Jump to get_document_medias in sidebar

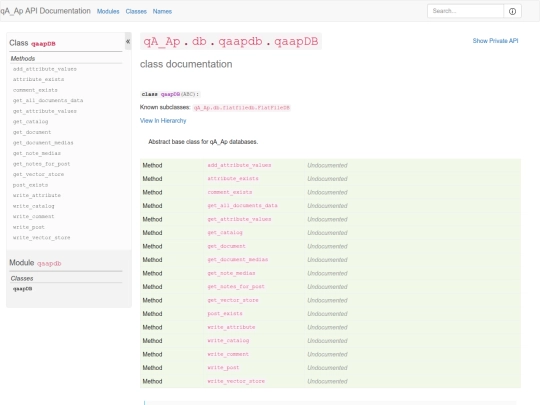click(x=43, y=143)
